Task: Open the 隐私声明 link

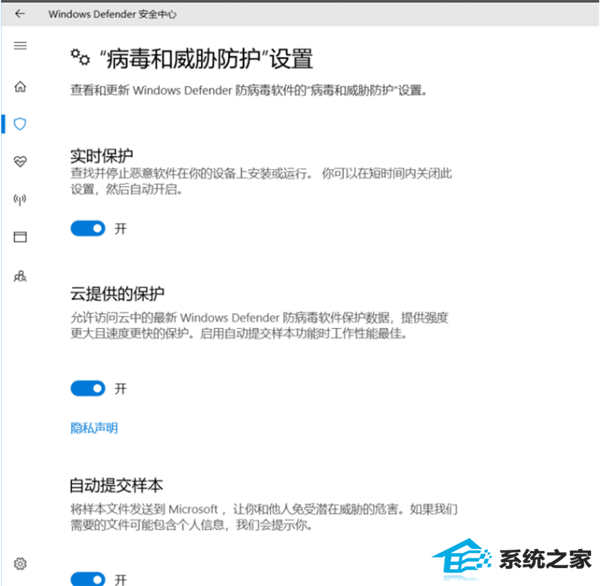Action: 94,428
